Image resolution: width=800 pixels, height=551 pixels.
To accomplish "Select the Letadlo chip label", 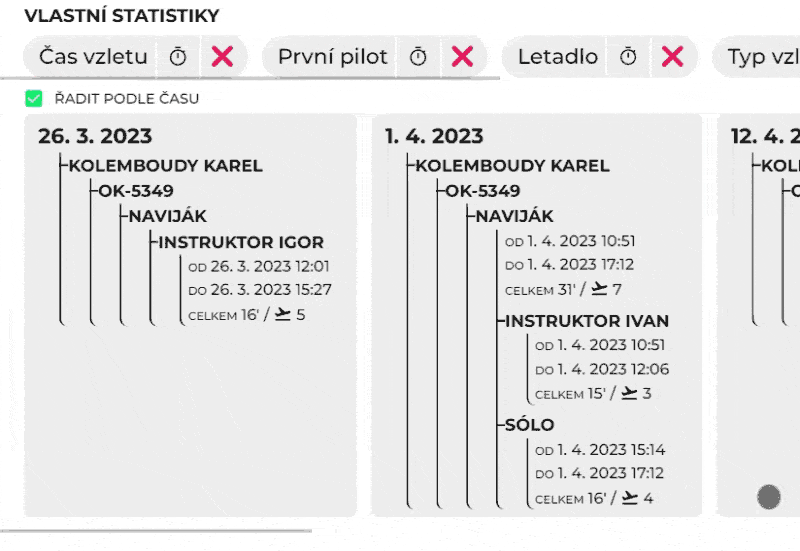I will click(x=557, y=57).
